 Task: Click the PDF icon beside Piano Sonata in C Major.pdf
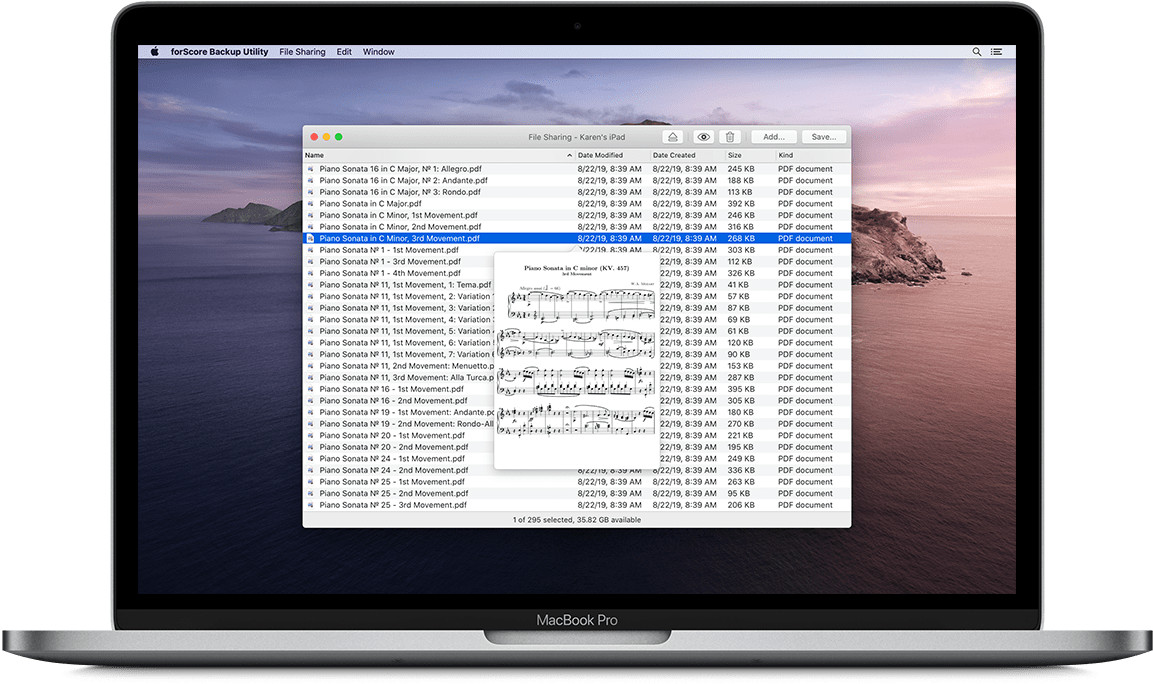310,204
